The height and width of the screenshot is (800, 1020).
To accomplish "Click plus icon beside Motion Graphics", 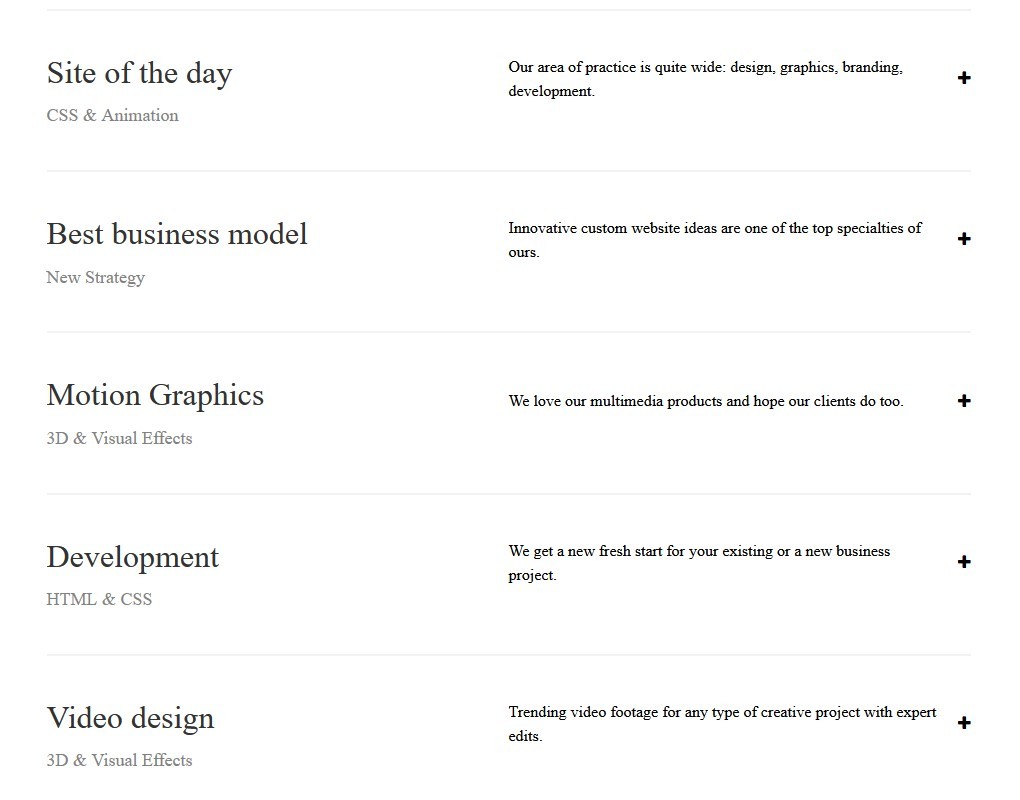I will (963, 401).
